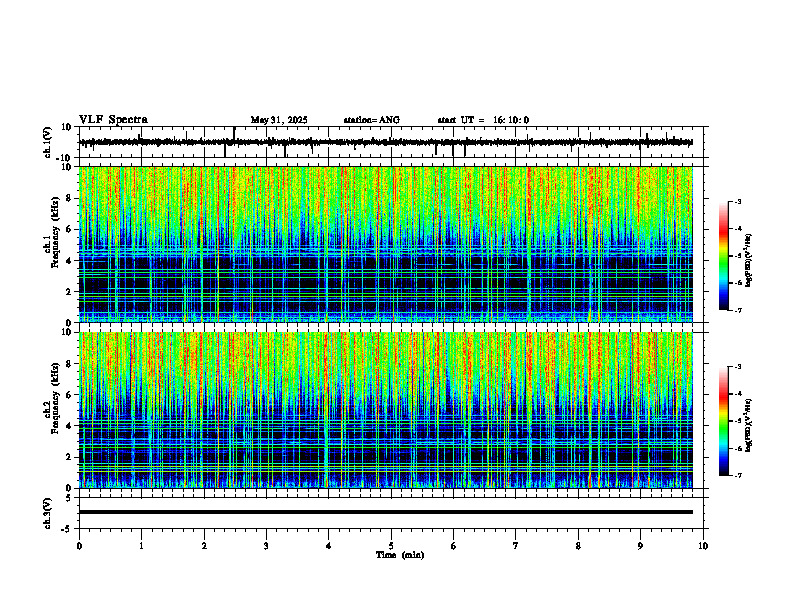
Task: Click time axis tick label "3"
Action: point(266,546)
